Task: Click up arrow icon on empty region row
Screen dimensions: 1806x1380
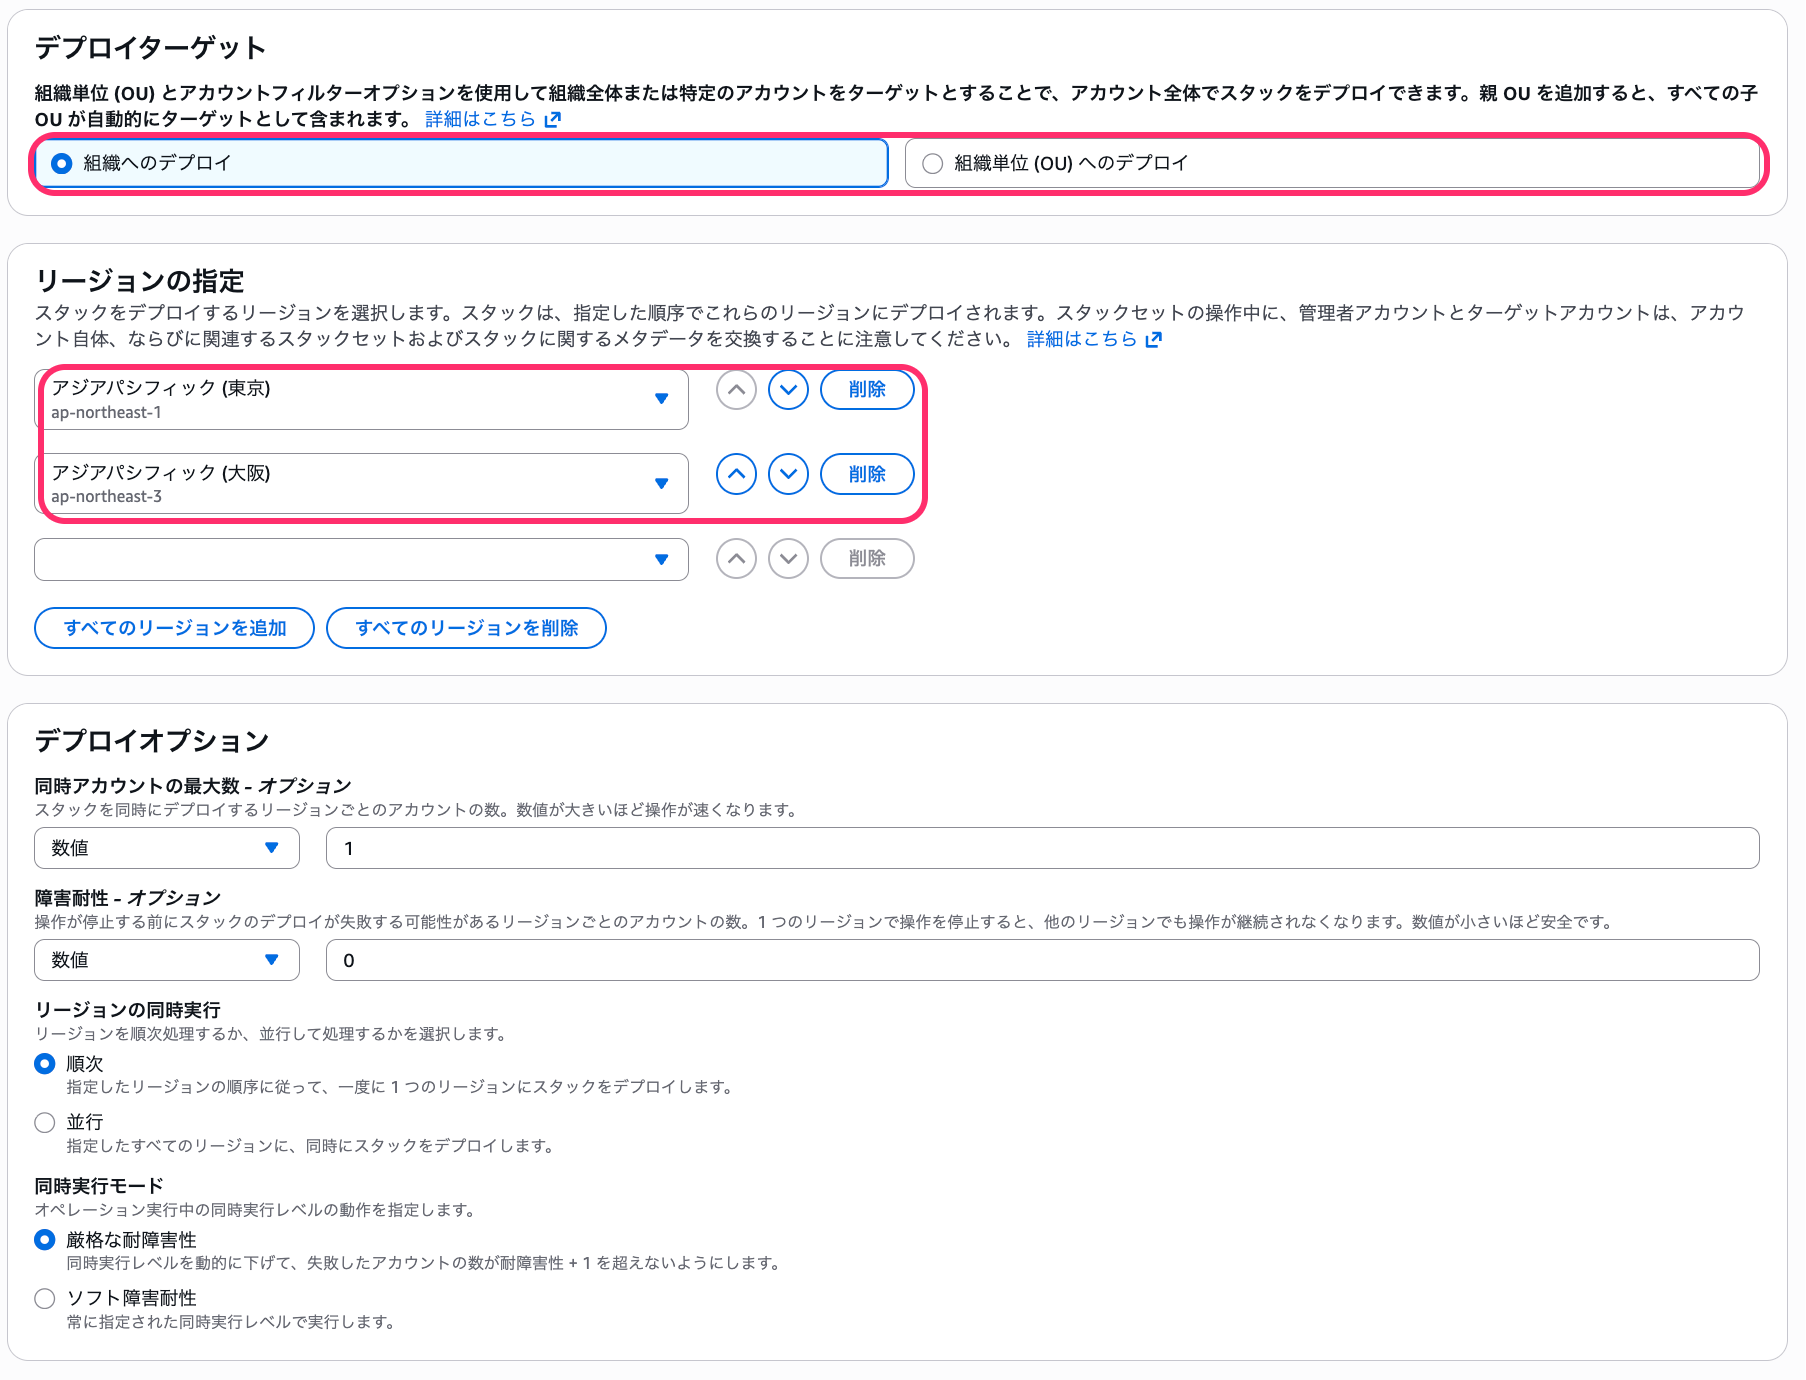Action: click(736, 559)
